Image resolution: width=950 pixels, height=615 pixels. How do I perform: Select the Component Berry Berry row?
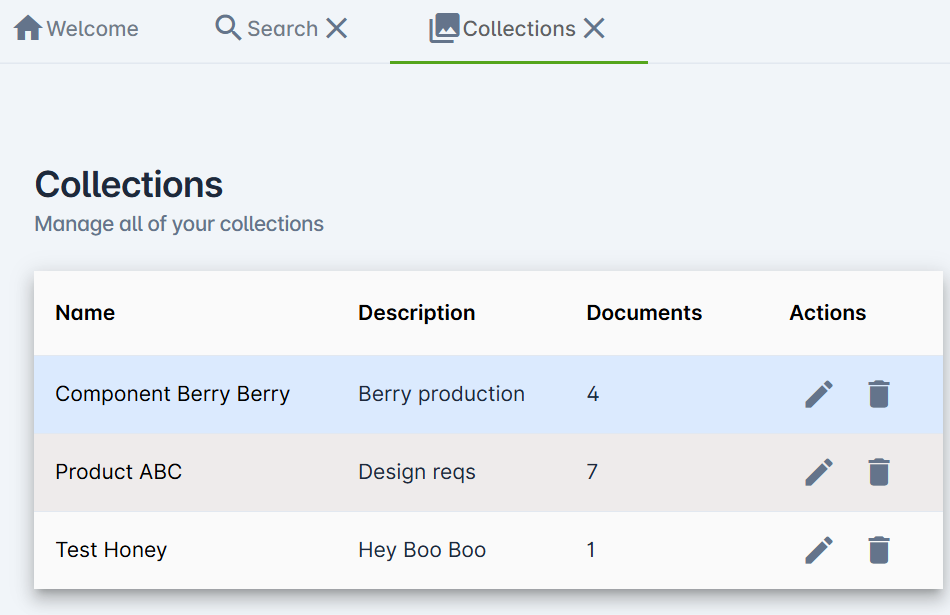pos(488,394)
